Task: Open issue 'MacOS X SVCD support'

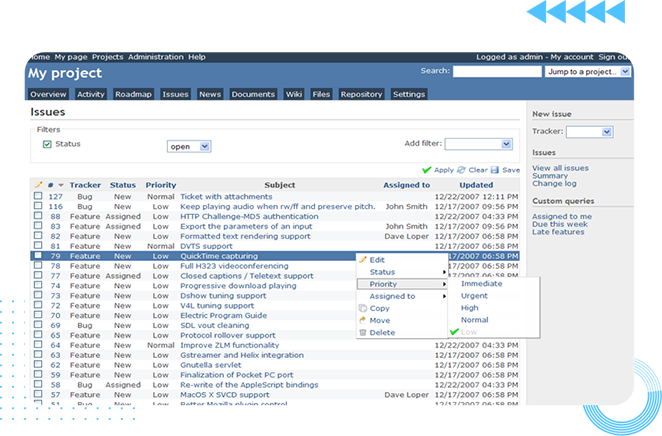Action: tap(225, 395)
